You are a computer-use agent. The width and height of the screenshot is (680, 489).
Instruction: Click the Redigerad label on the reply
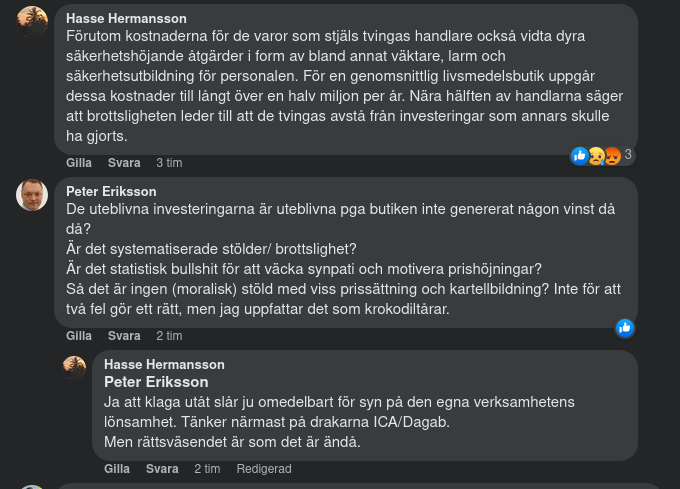tap(264, 469)
